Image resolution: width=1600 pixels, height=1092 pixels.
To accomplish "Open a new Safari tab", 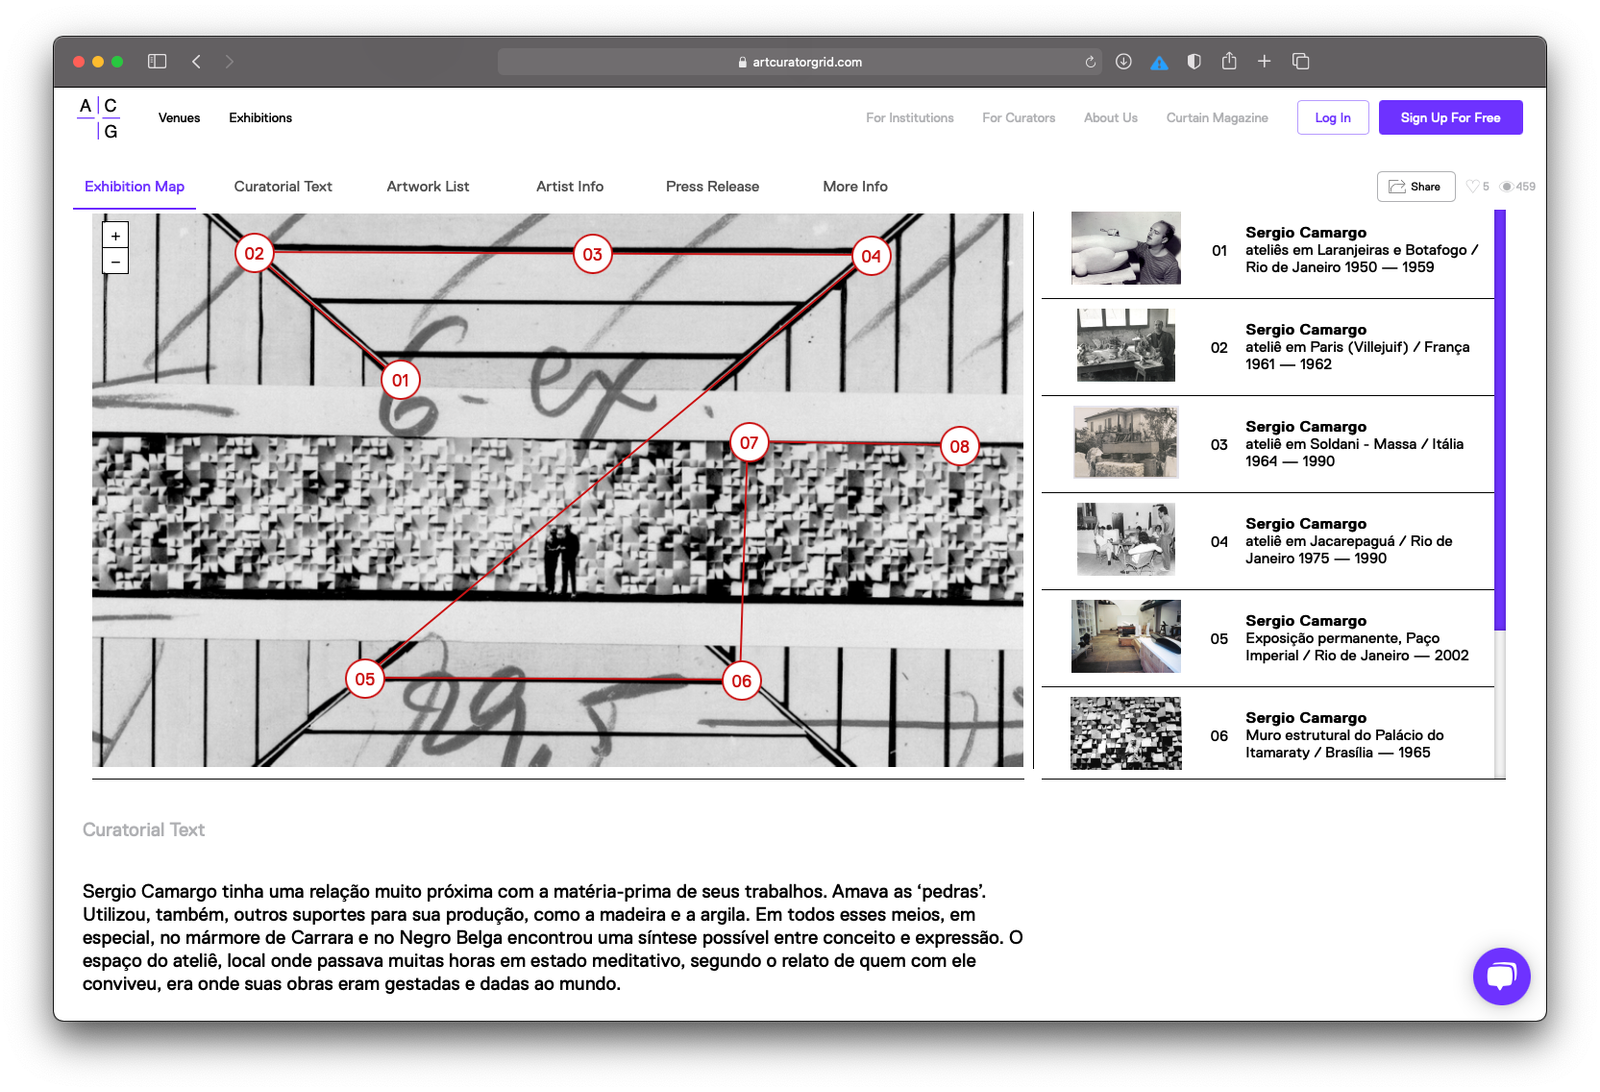I will 1264,62.
